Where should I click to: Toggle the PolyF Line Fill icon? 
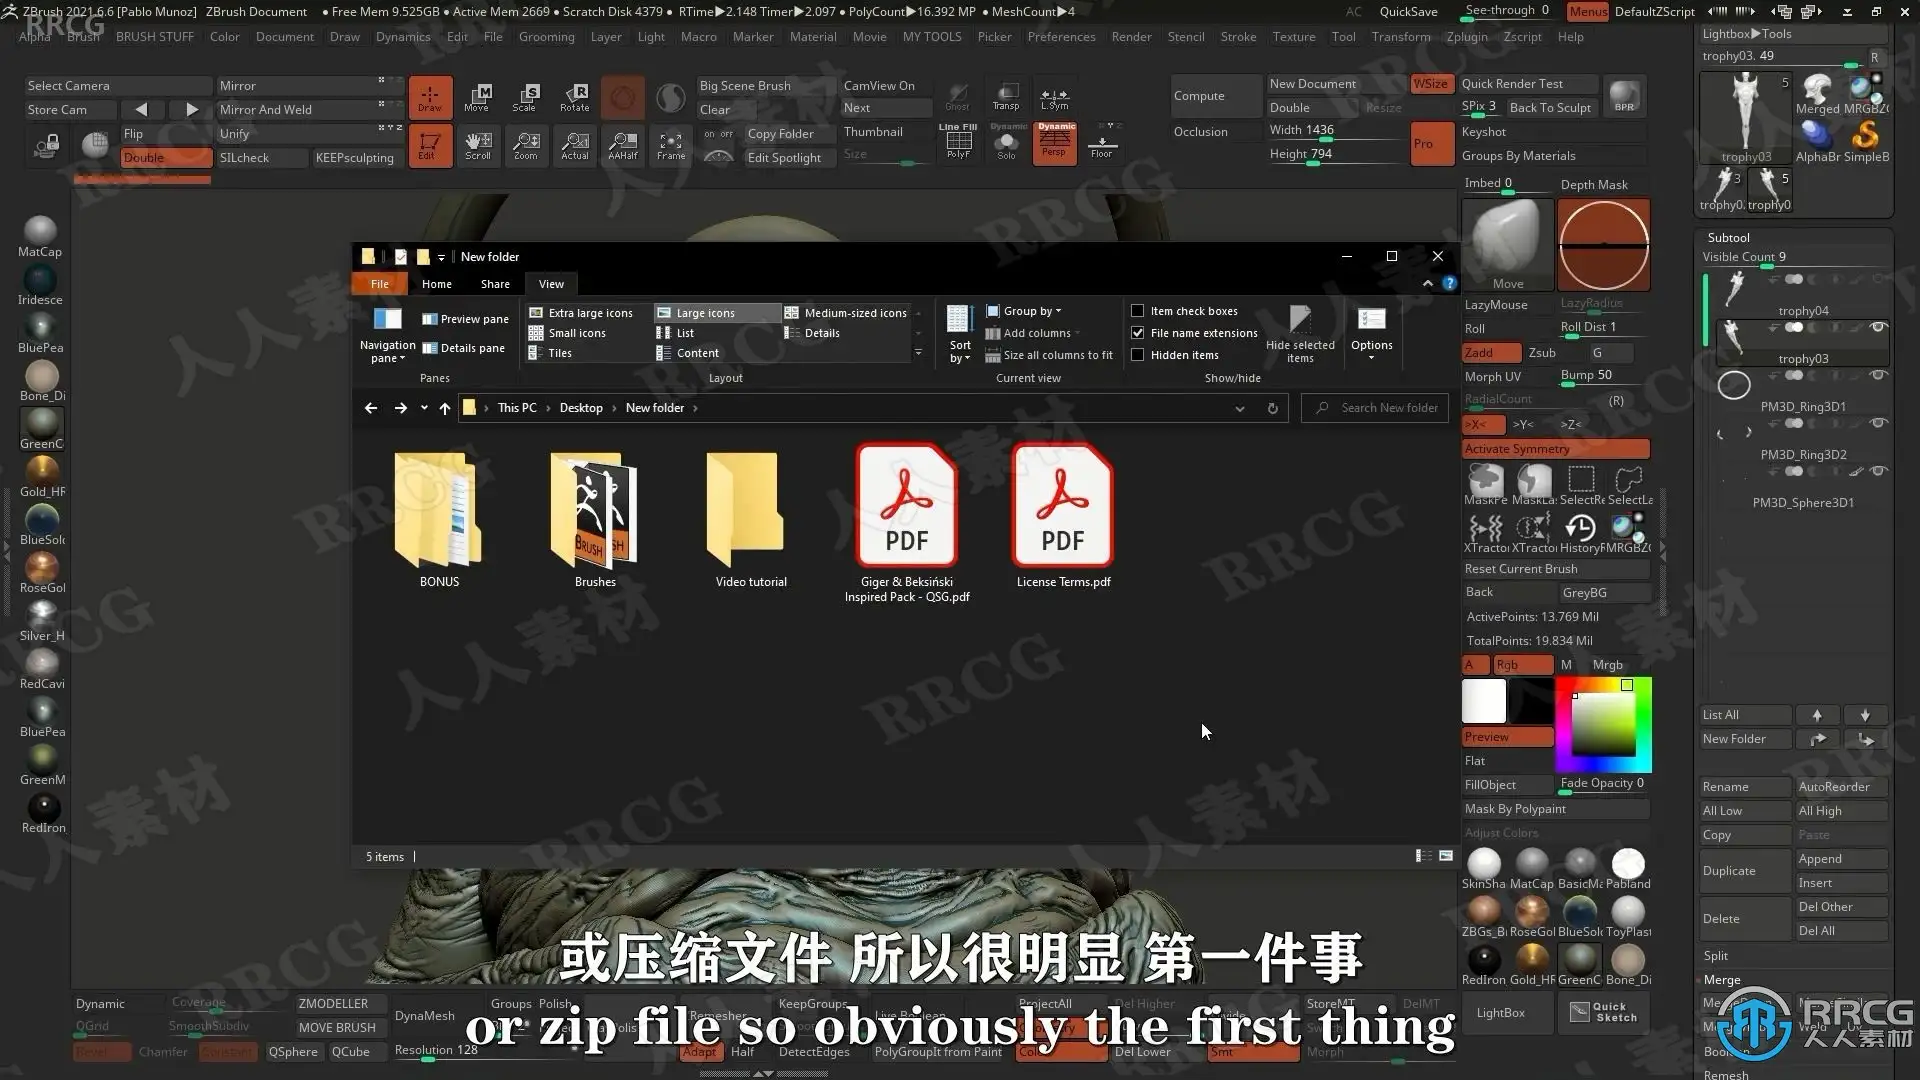coord(958,143)
